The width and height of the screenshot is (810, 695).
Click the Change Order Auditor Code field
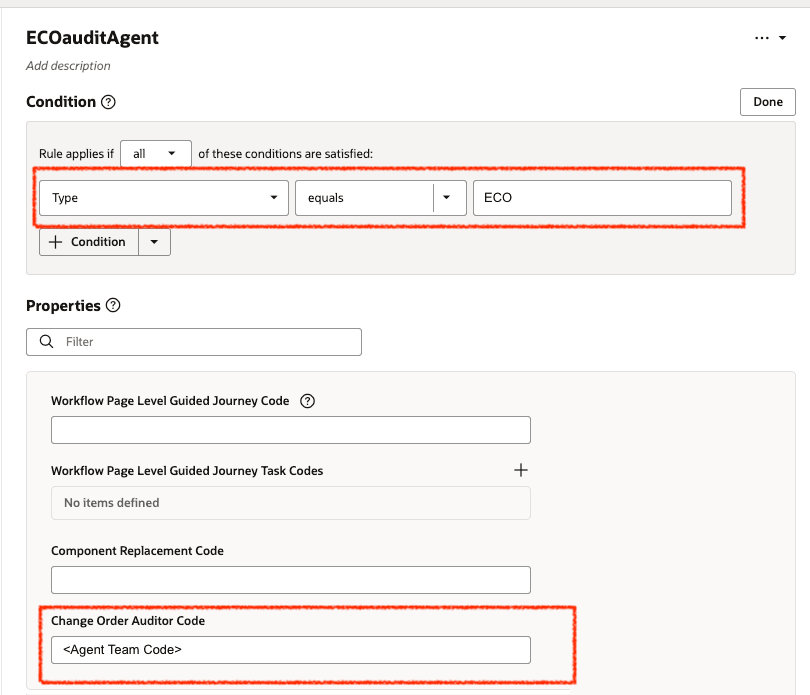click(x=290, y=649)
